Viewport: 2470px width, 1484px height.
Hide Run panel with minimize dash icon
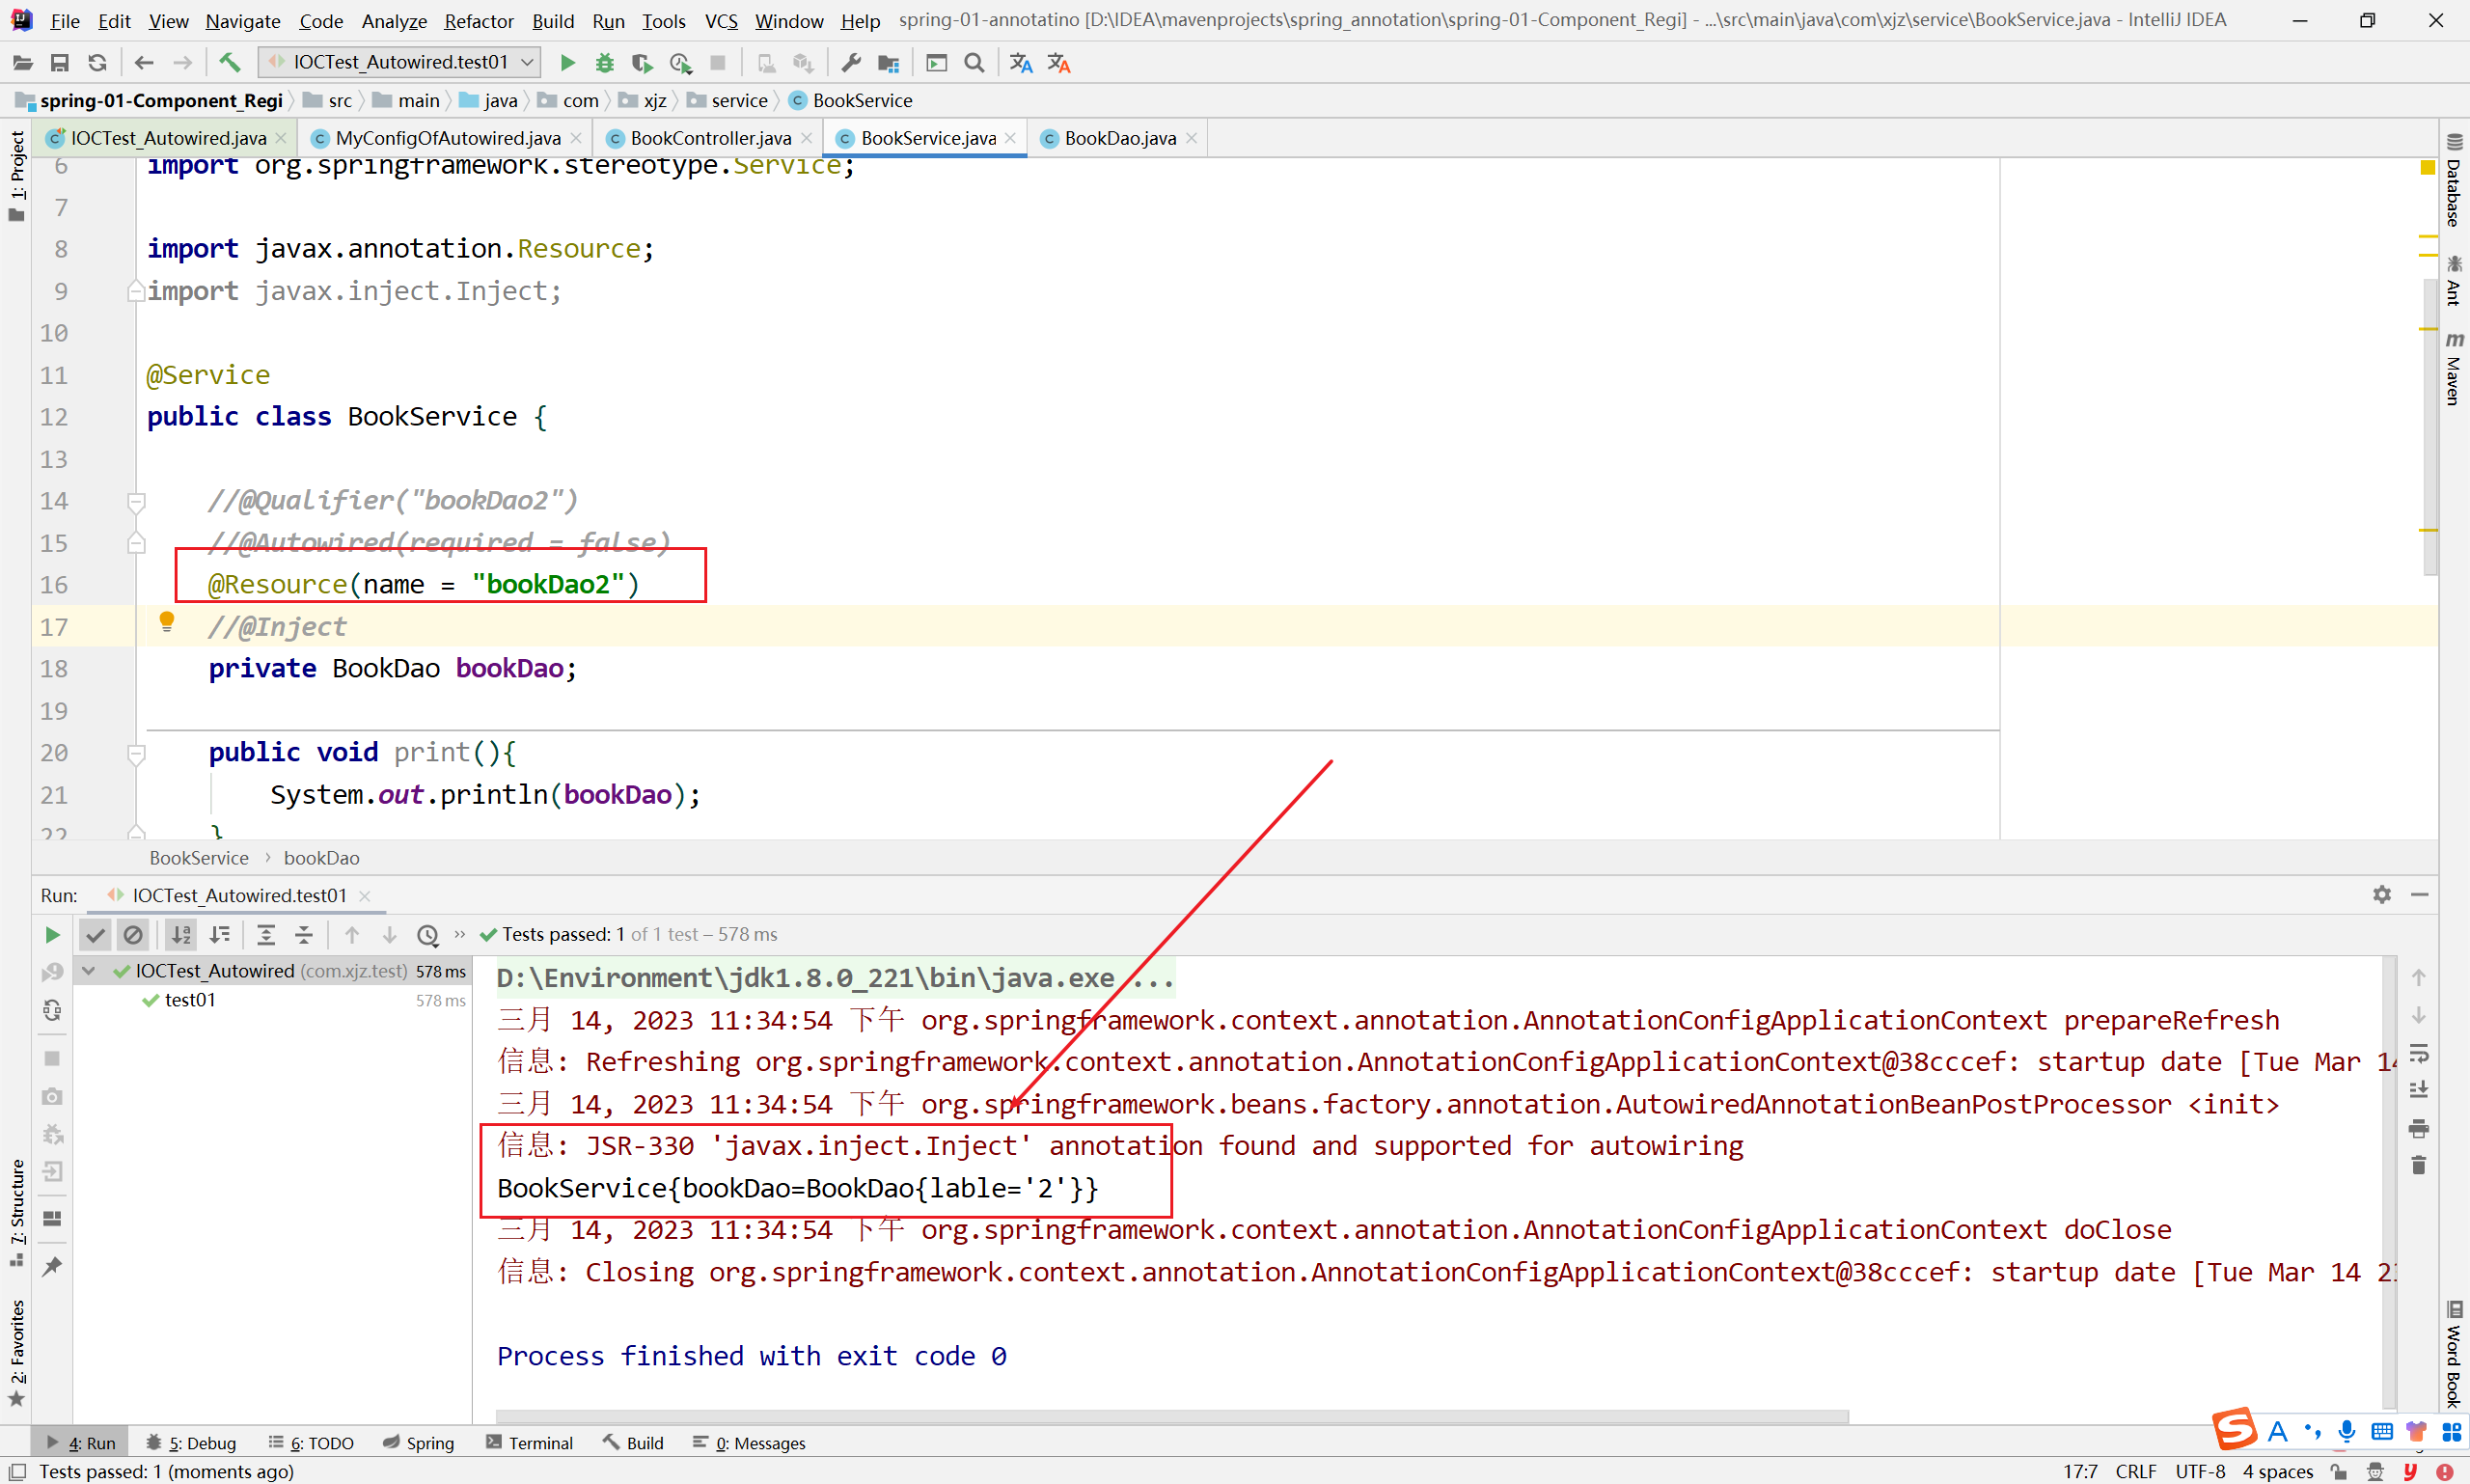(2420, 895)
